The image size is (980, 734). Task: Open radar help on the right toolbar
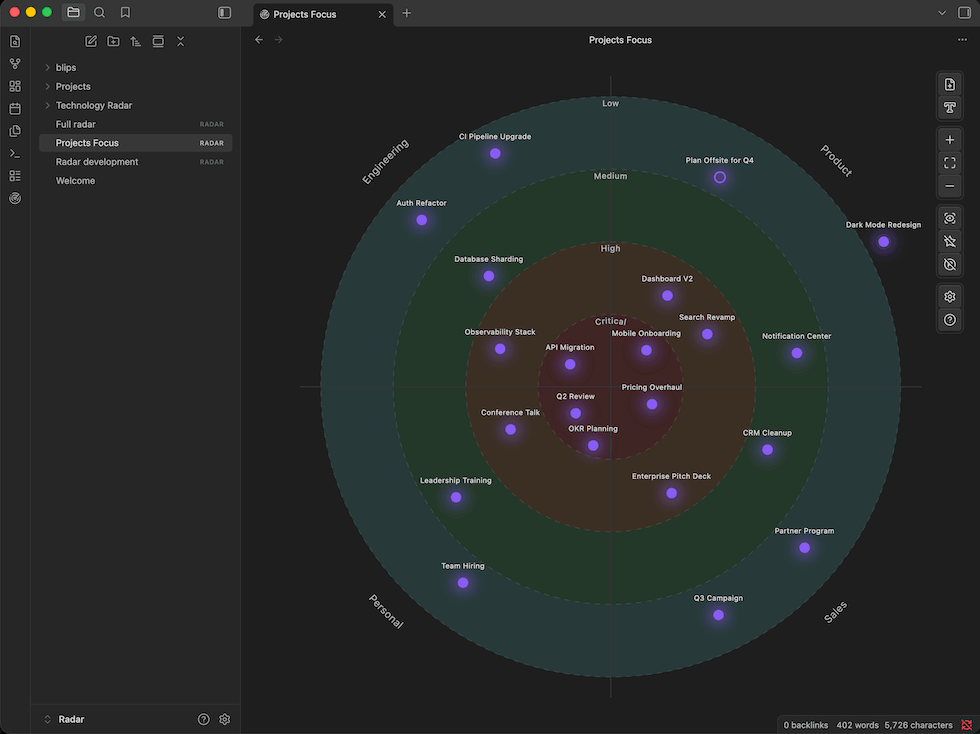(949, 320)
